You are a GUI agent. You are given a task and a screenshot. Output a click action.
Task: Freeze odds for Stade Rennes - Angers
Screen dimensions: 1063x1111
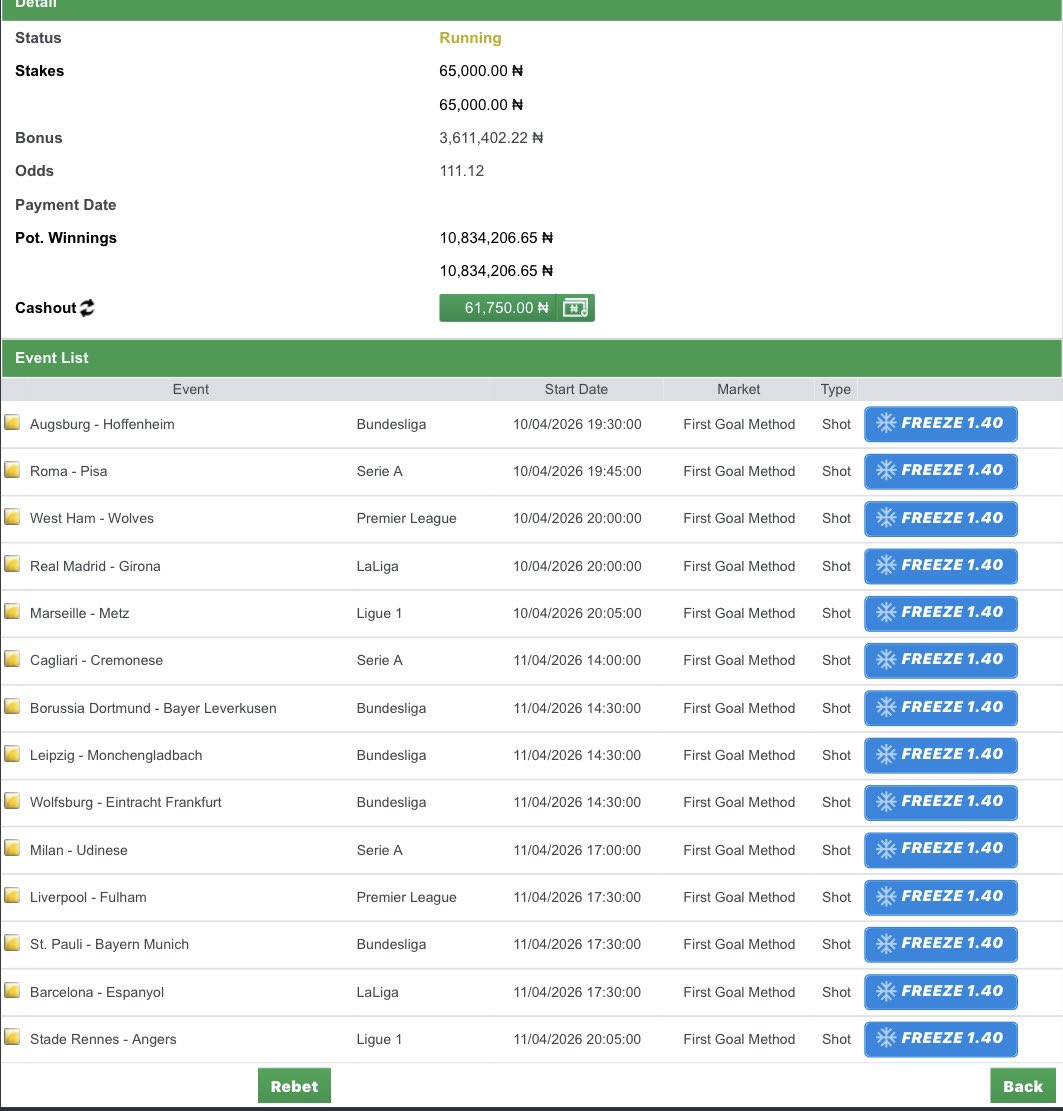(x=941, y=1039)
